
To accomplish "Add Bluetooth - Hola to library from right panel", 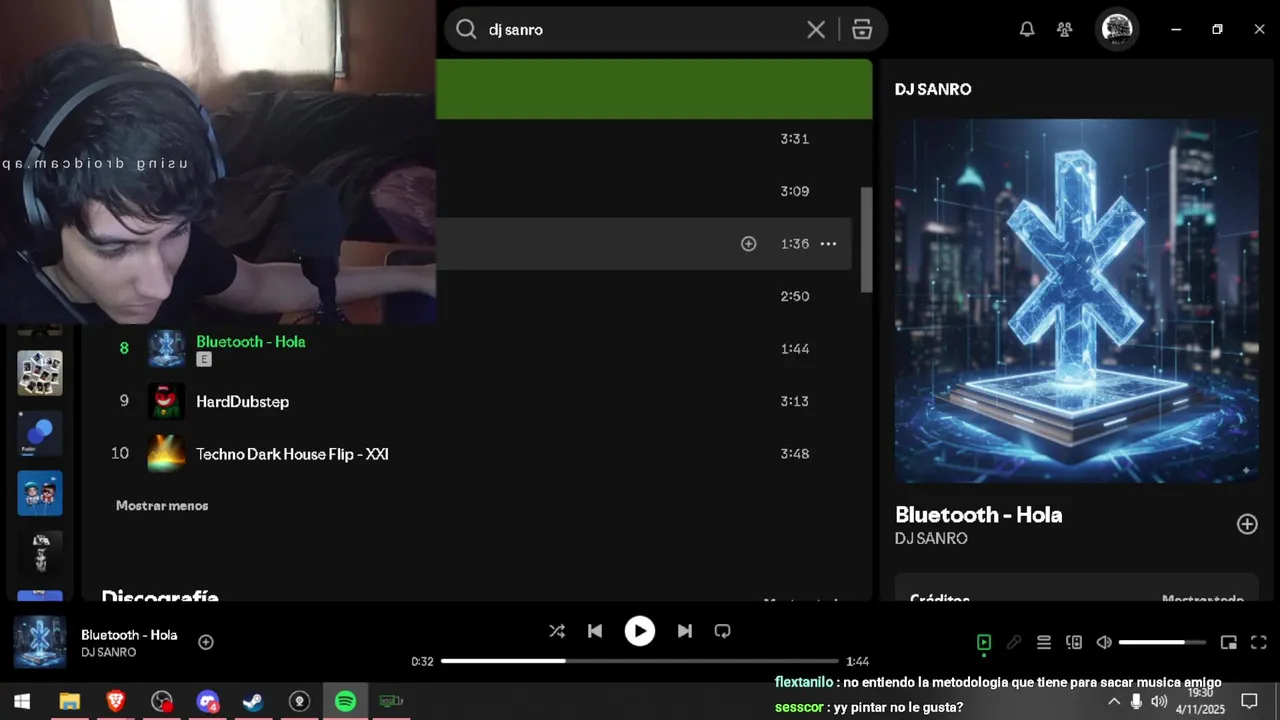I will [x=1247, y=524].
